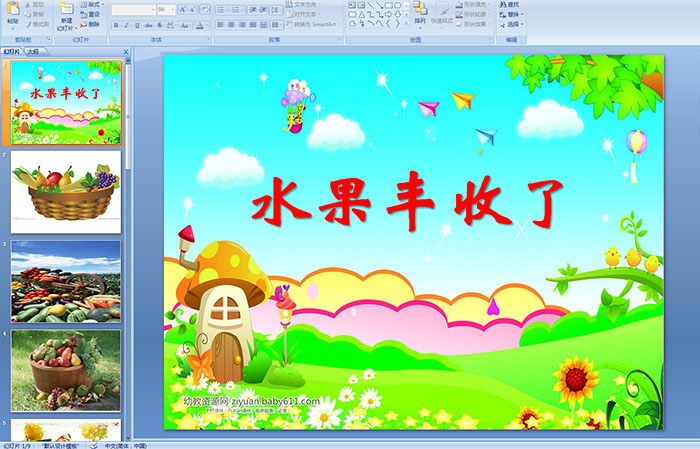Open the Layout (版式) dropdown
The image size is (700, 449).
click(92, 4)
